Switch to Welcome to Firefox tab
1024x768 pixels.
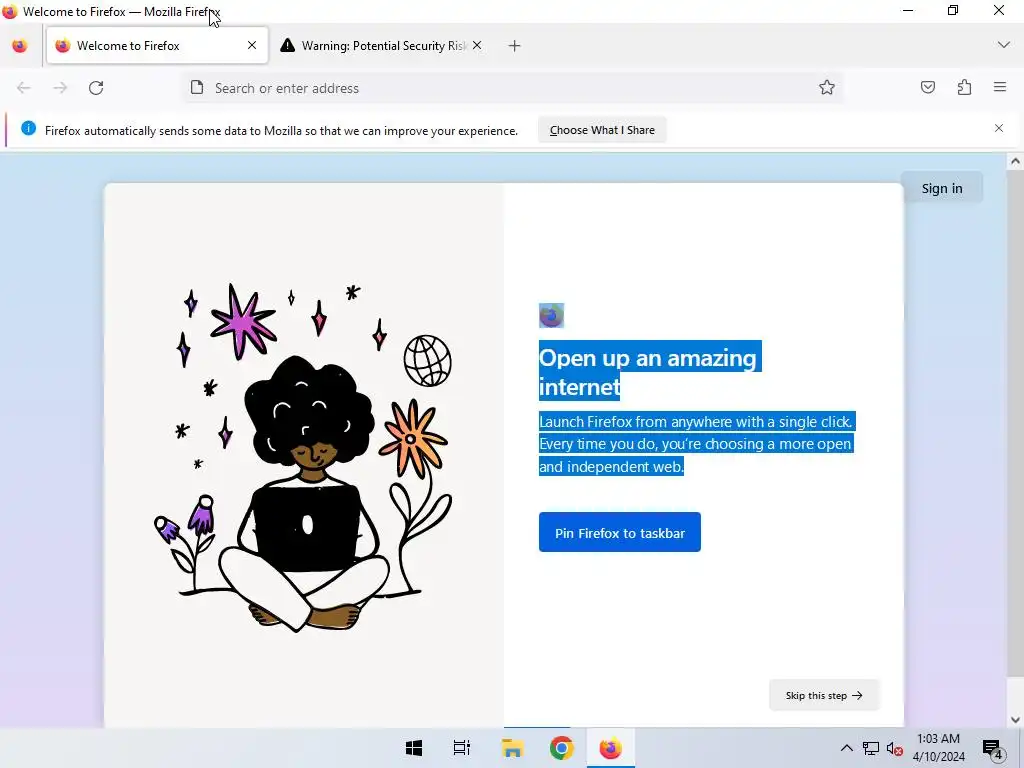[x=157, y=46]
